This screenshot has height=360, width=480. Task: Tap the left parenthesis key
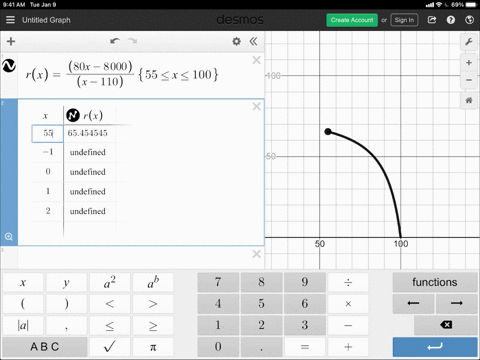[23, 304]
